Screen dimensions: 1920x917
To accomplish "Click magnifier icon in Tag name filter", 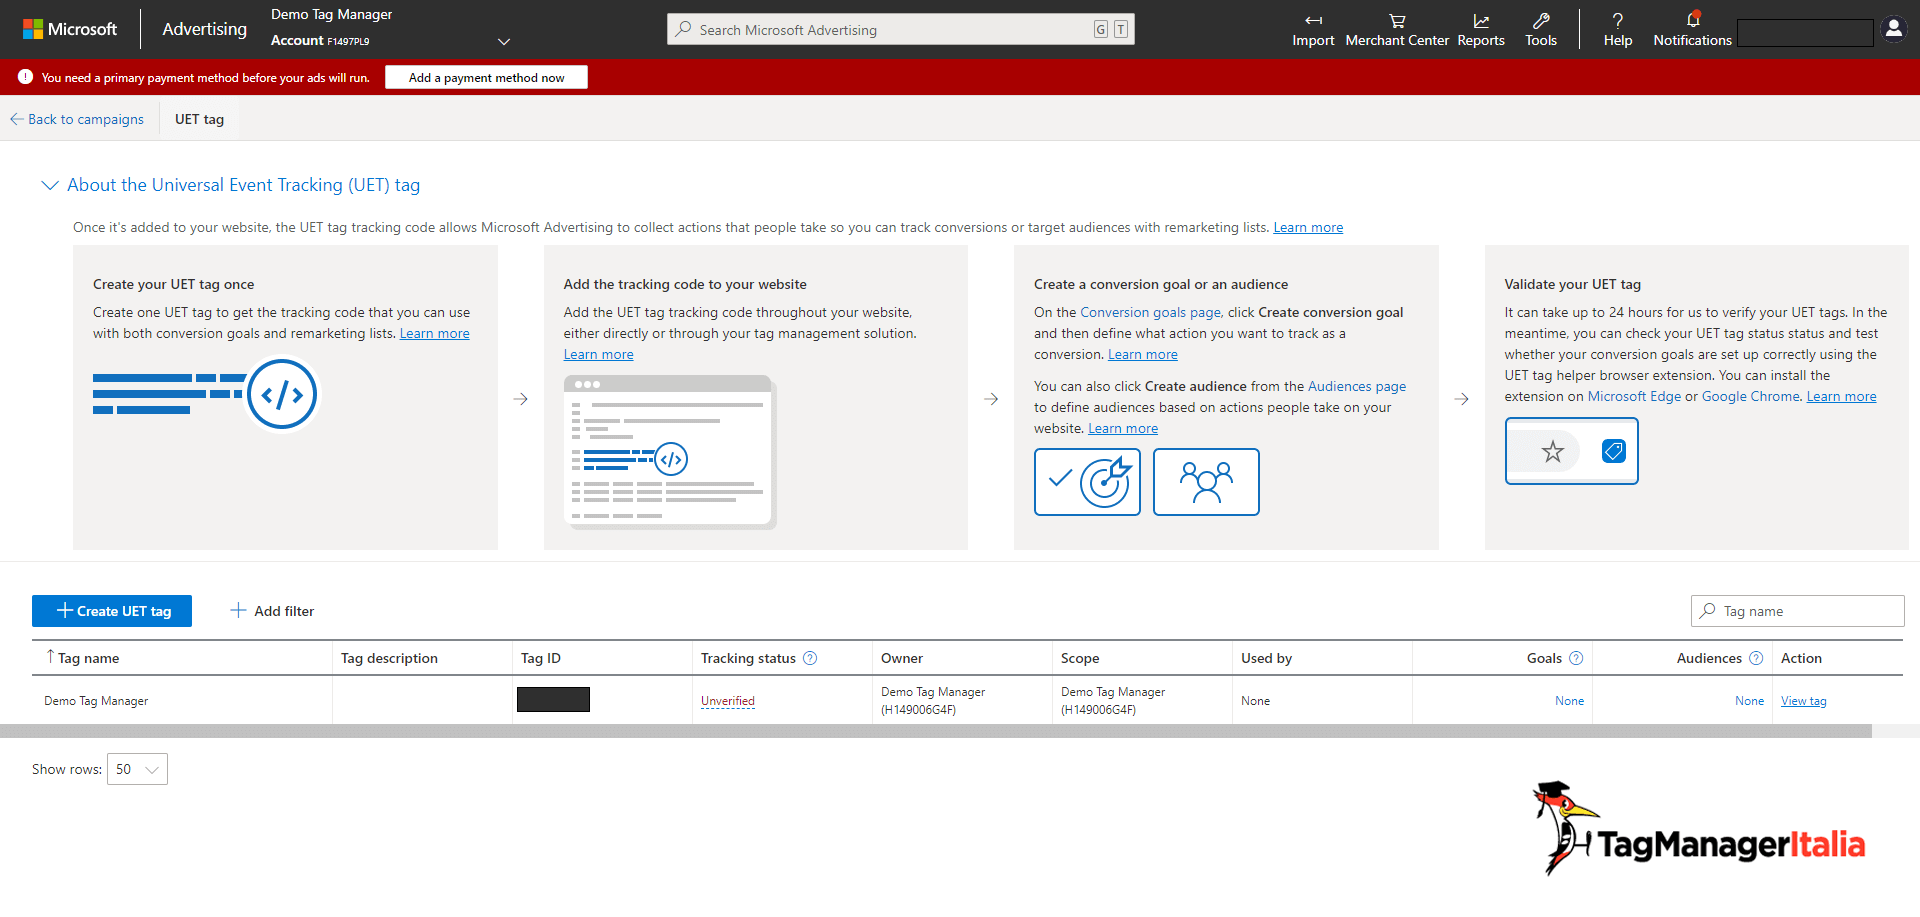I will tap(1708, 611).
